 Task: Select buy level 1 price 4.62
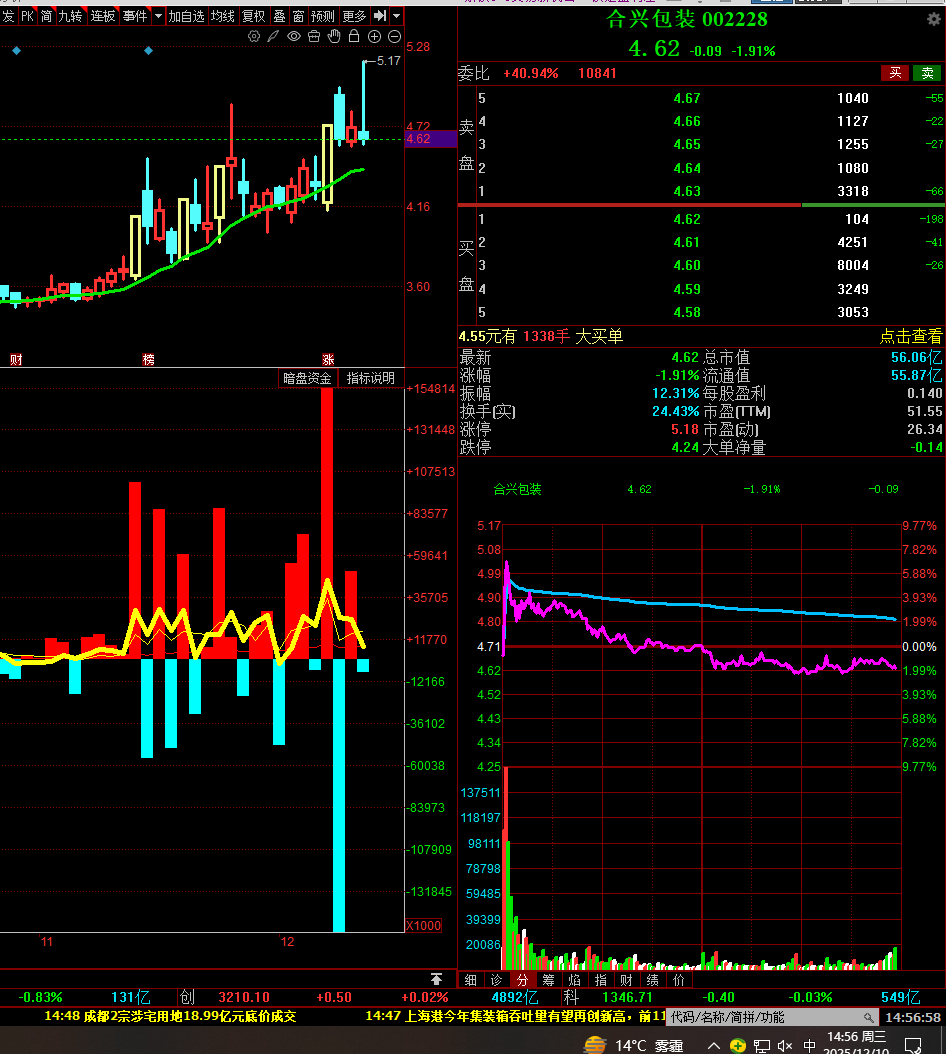687,219
